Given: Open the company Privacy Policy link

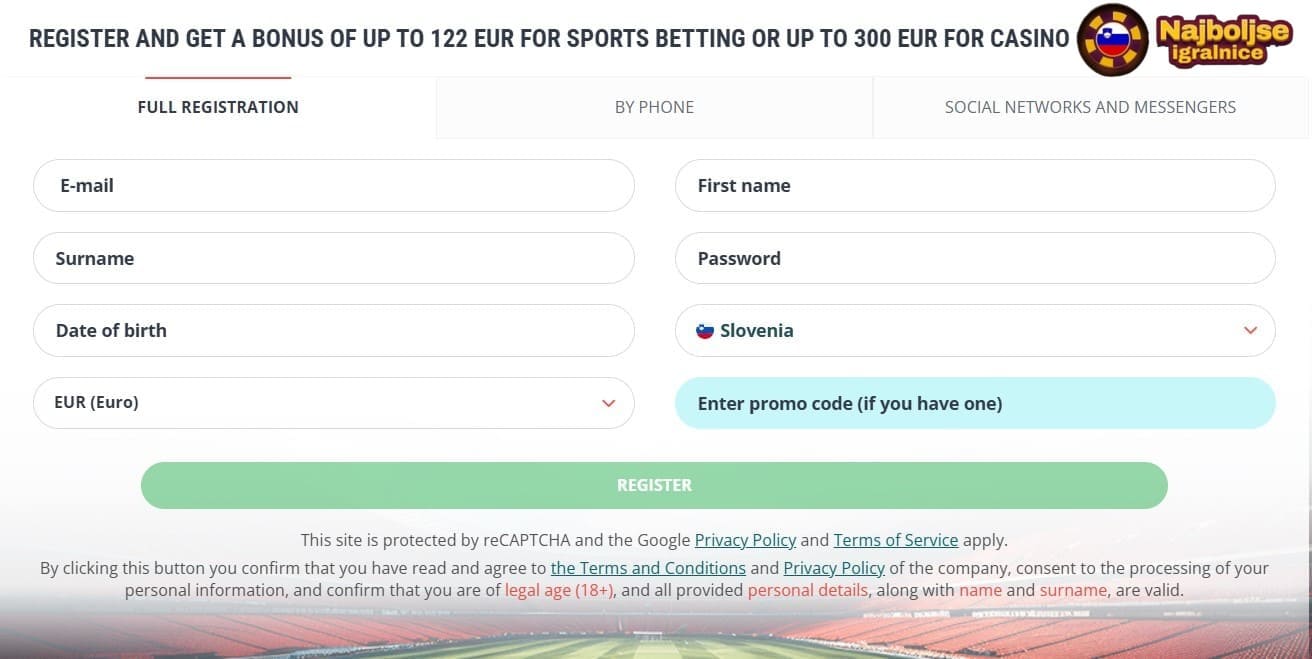Looking at the screenshot, I should (x=834, y=568).
